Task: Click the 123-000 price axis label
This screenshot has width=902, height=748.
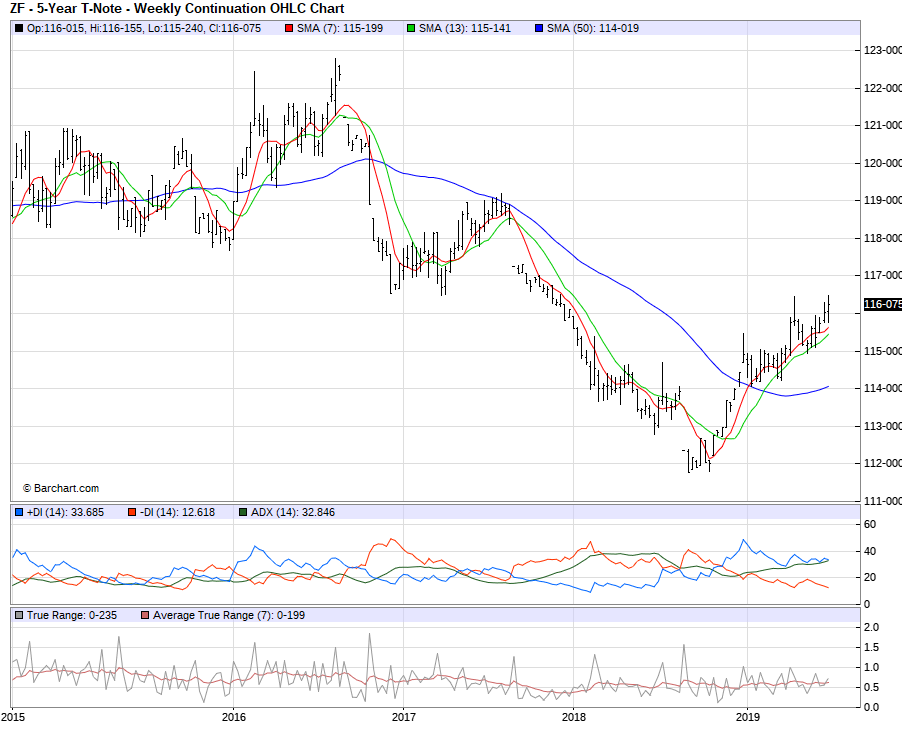Action: point(882,50)
